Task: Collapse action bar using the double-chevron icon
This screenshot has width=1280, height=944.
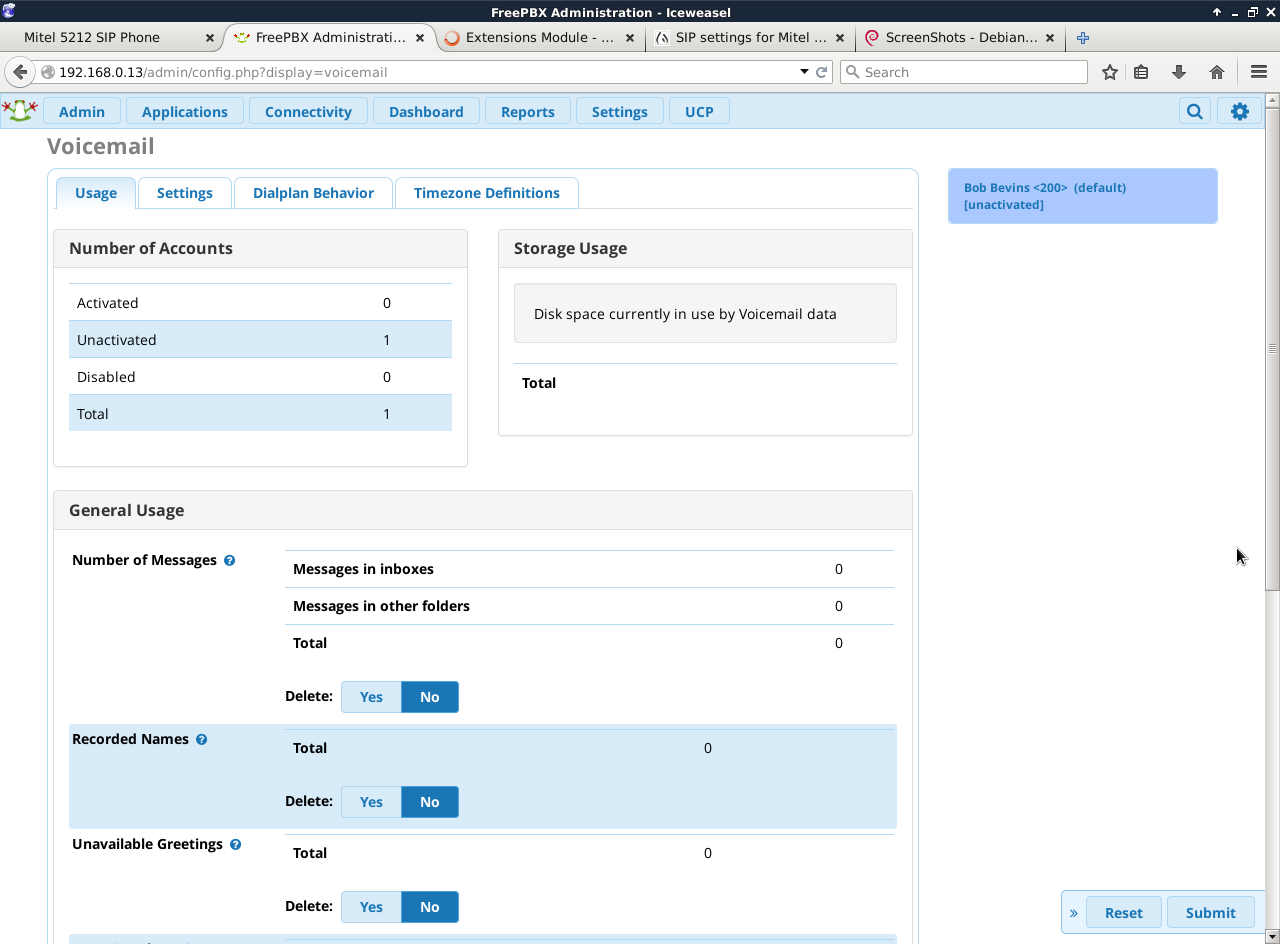Action: pos(1074,913)
